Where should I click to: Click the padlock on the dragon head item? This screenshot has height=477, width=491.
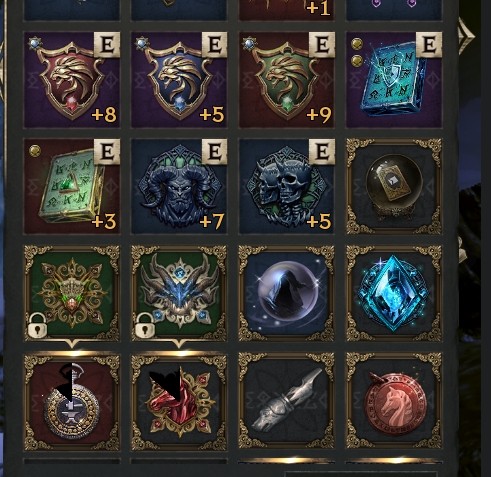click(145, 325)
